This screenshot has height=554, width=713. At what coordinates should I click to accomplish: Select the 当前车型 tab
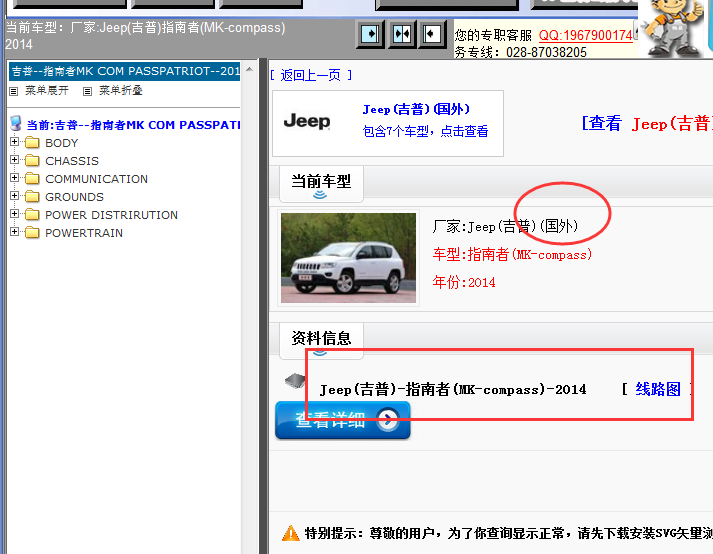[x=321, y=184]
